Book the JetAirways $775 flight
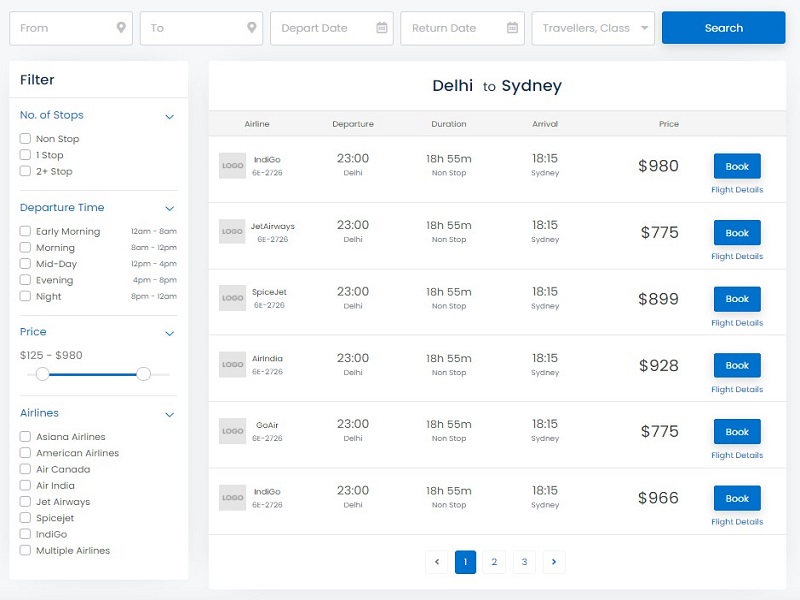This screenshot has height=600, width=800. tap(737, 233)
